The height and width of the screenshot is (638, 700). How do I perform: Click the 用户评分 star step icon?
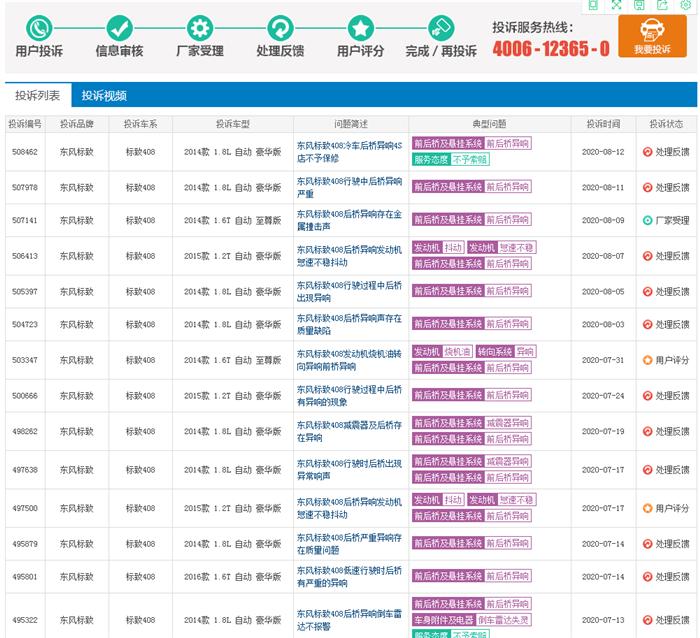[361, 28]
